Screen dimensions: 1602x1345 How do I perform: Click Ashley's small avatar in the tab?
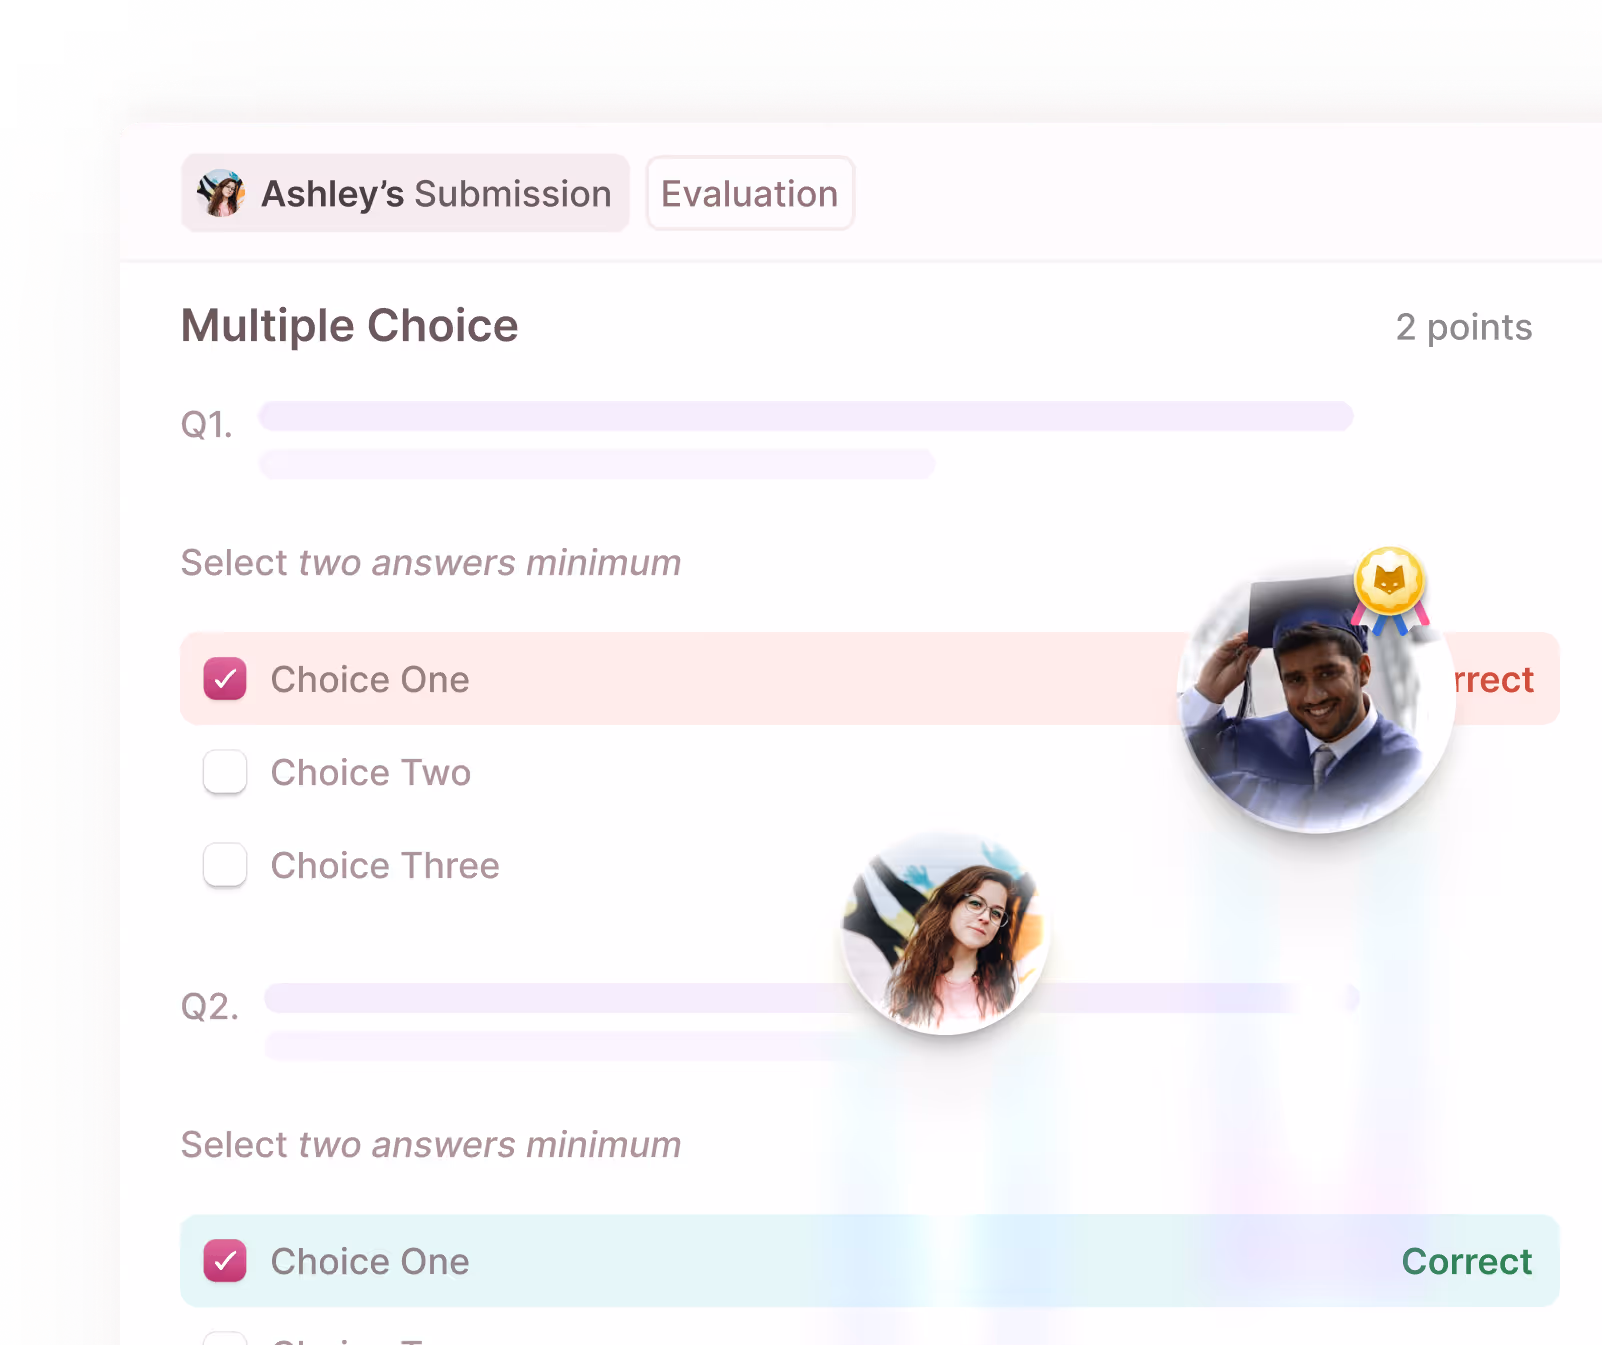(221, 193)
